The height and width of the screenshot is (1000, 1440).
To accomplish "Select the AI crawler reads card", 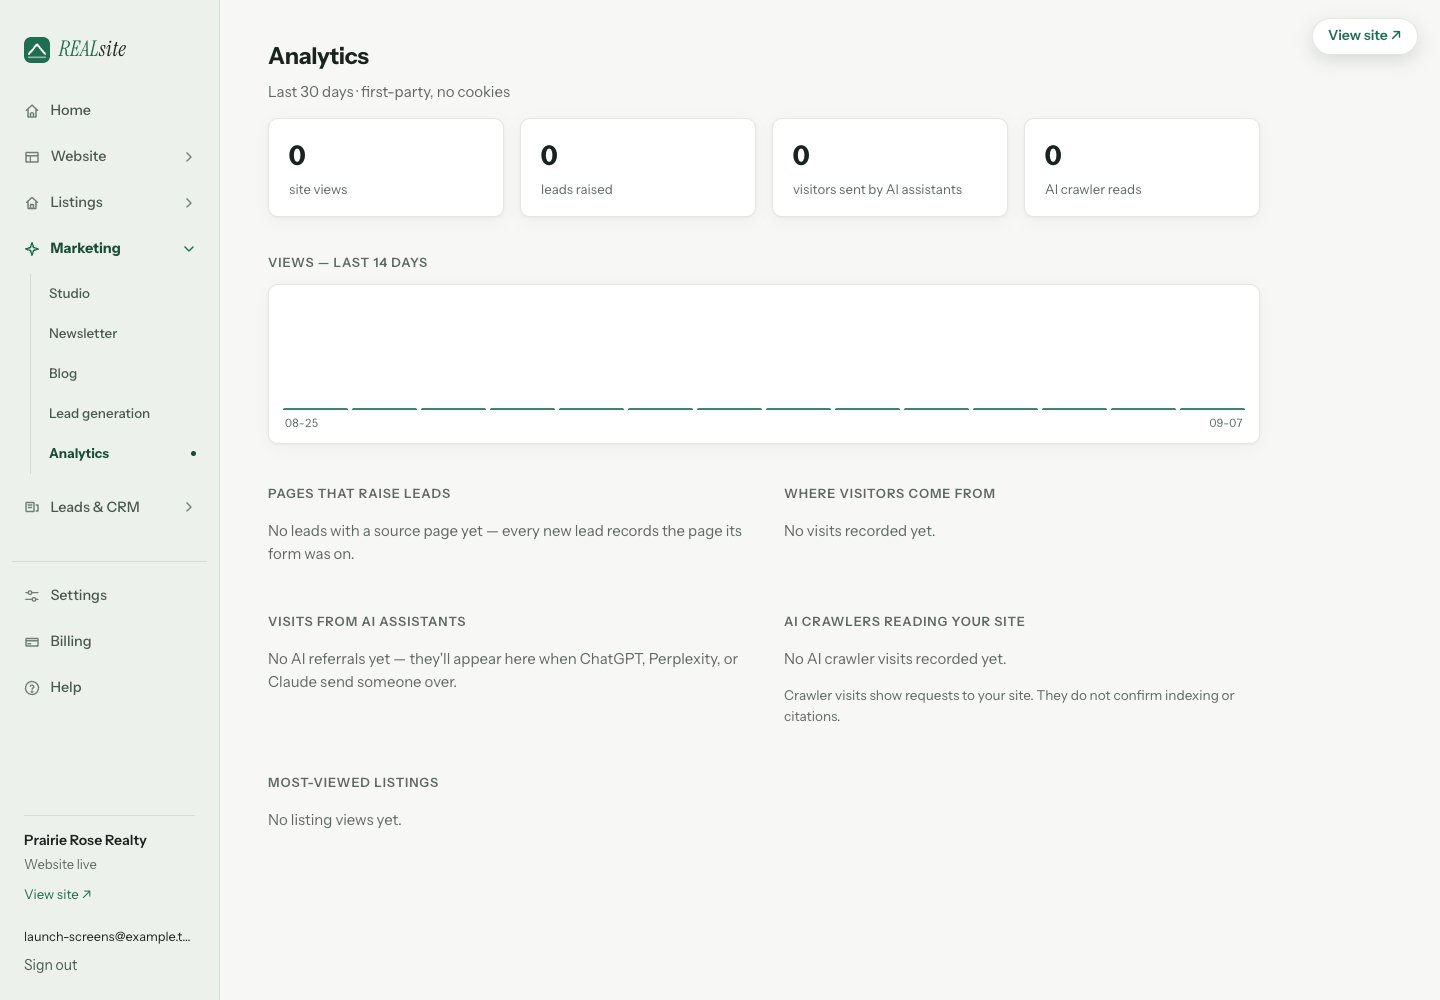I will pyautogui.click(x=1142, y=168).
